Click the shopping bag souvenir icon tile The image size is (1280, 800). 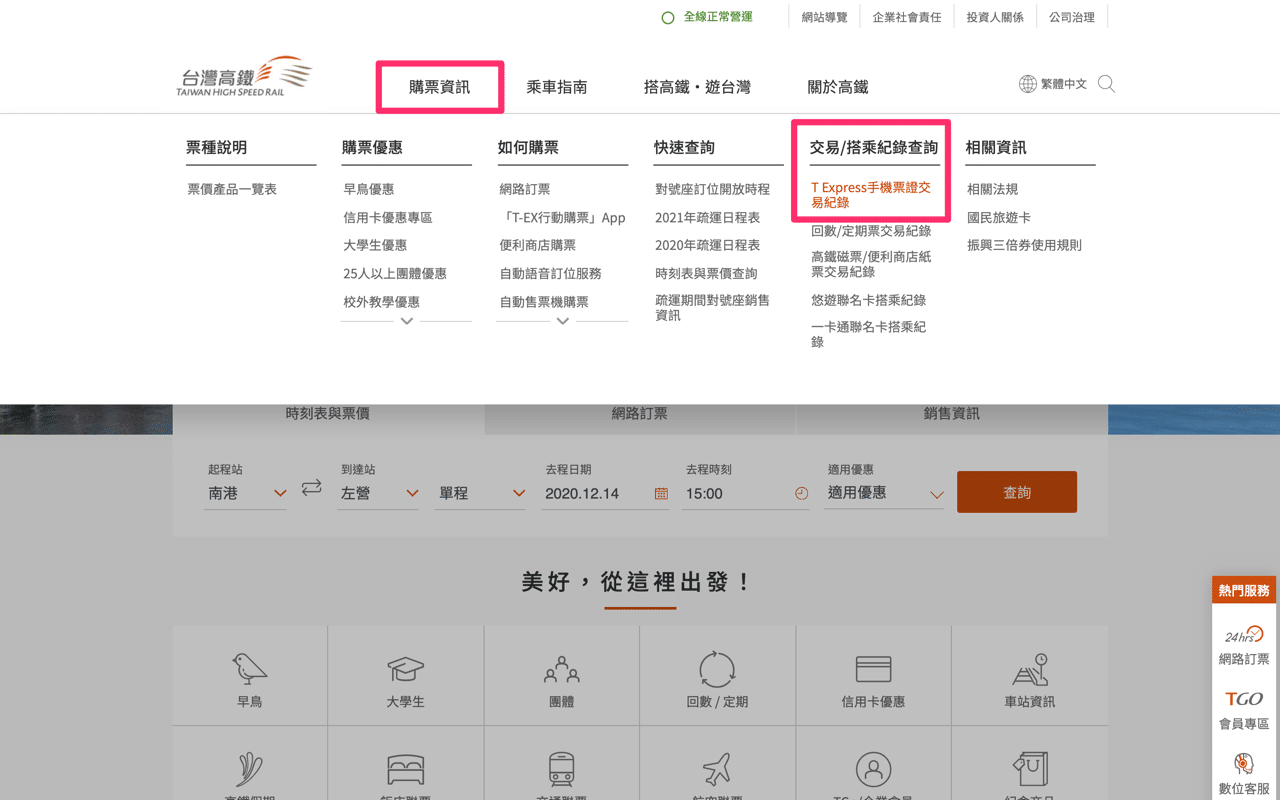pos(1029,770)
